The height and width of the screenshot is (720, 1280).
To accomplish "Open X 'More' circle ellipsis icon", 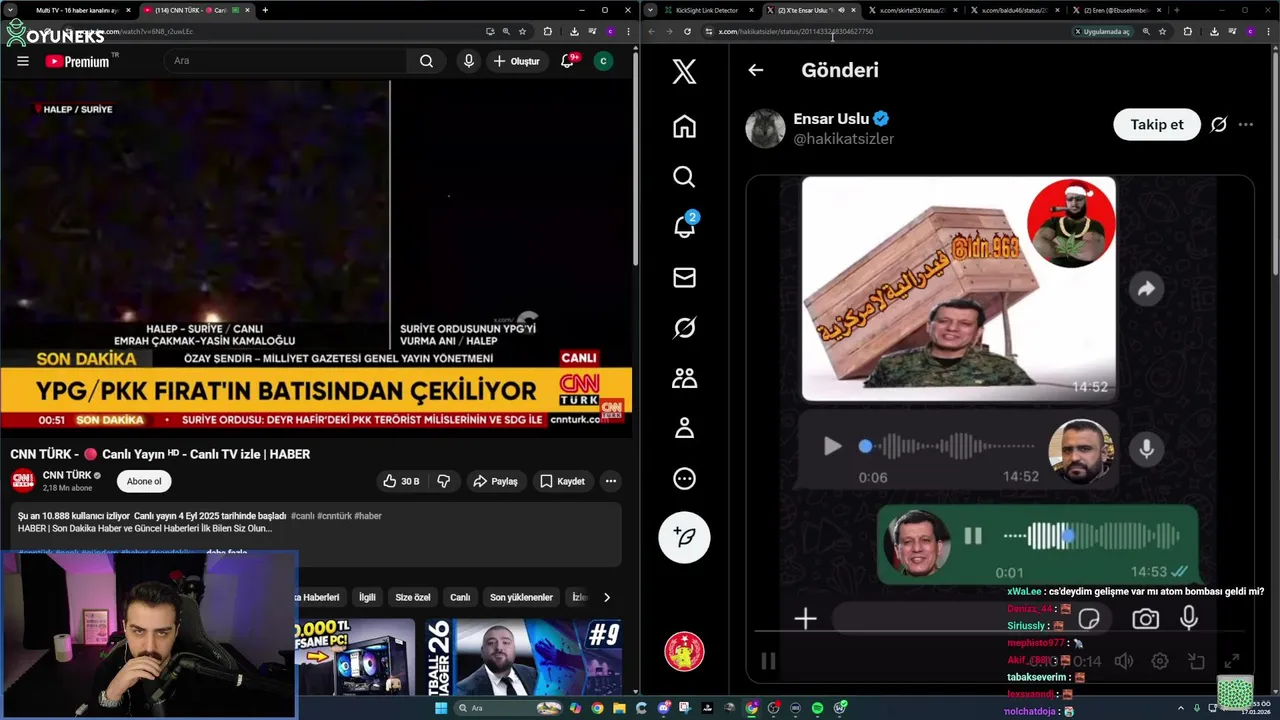I will pyautogui.click(x=684, y=479).
